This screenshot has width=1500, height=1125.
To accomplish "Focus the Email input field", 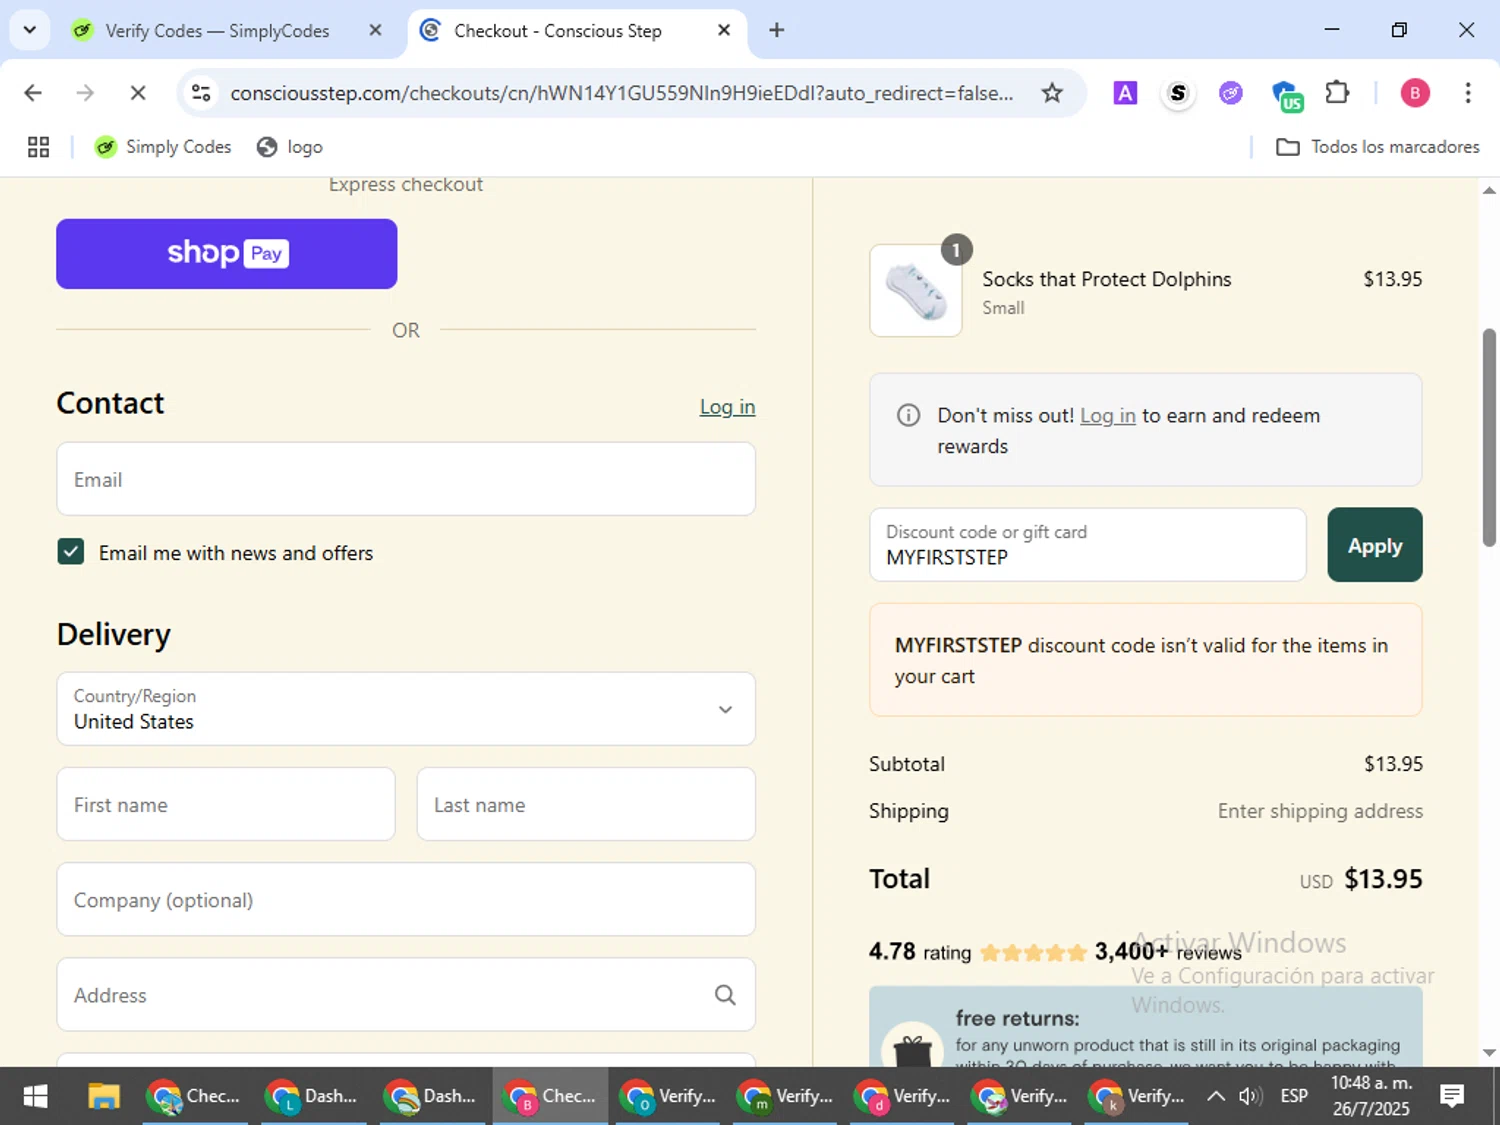I will click(406, 479).
